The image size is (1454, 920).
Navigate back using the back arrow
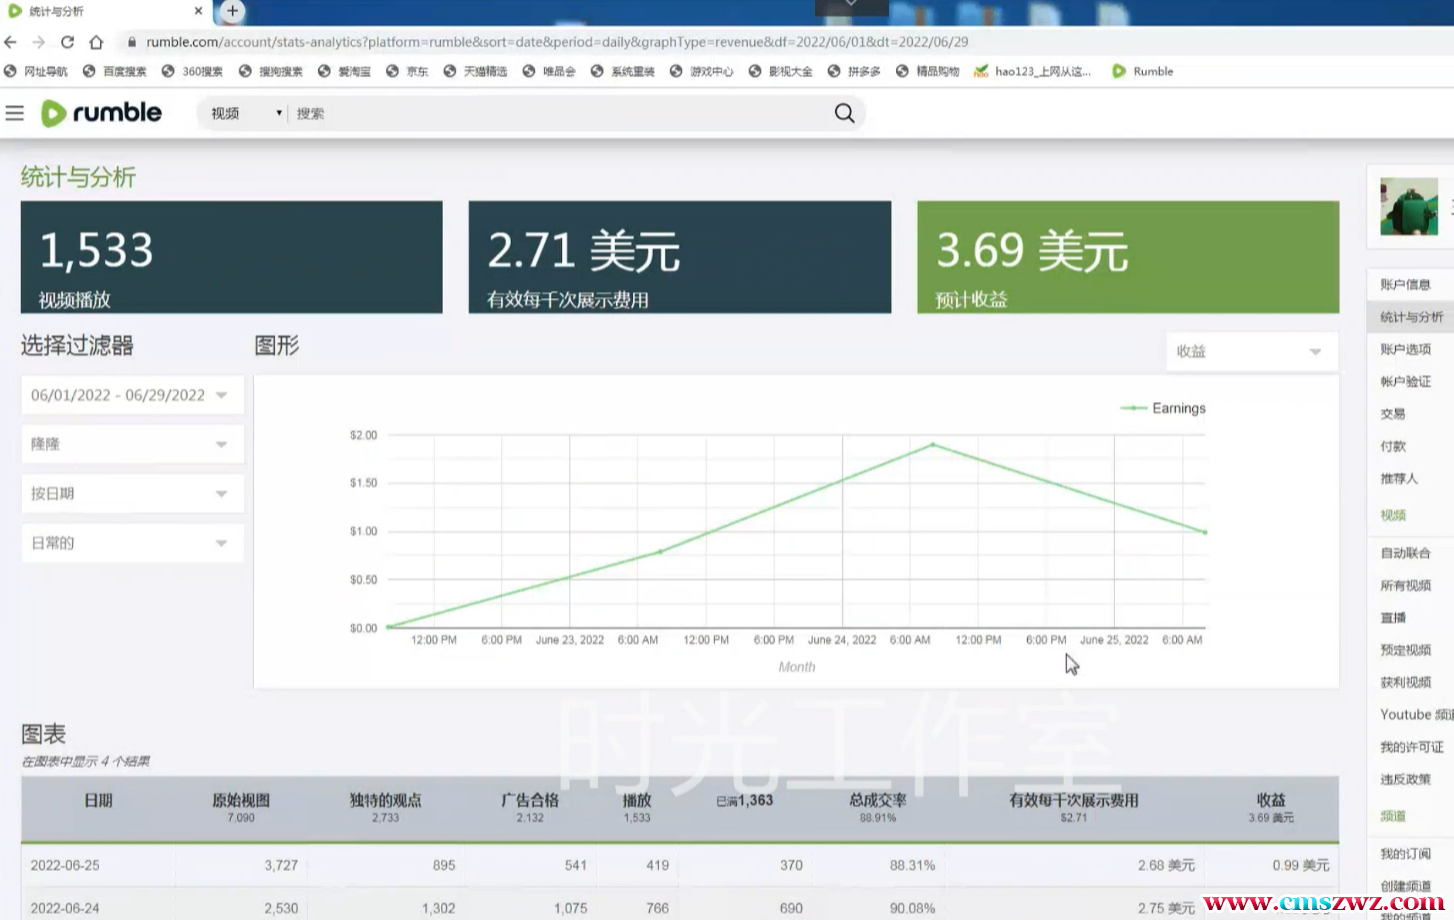tap(11, 42)
